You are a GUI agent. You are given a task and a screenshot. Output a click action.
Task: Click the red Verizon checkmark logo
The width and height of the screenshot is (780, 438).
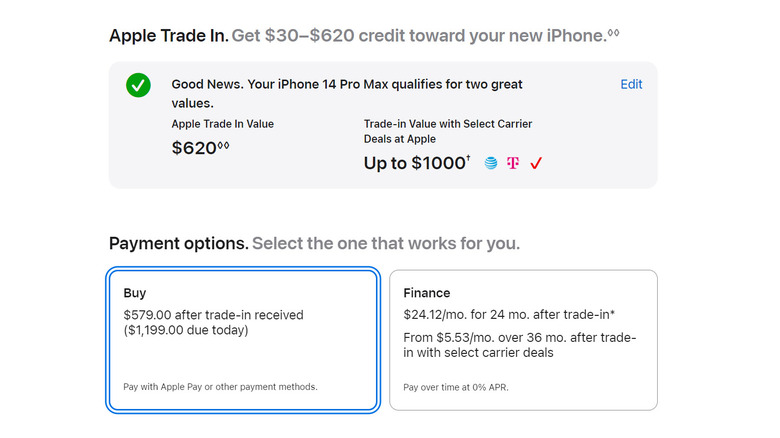[x=536, y=163]
